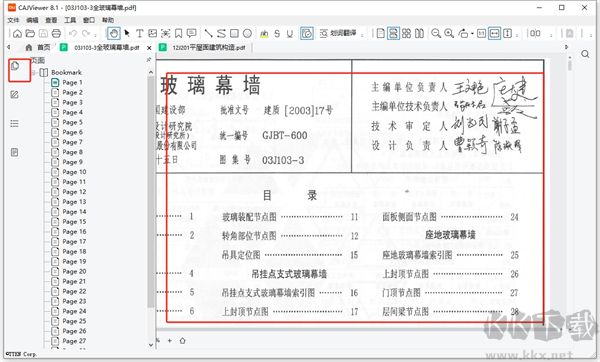
Task: Click the highlight text icon
Action: pyautogui.click(x=264, y=34)
